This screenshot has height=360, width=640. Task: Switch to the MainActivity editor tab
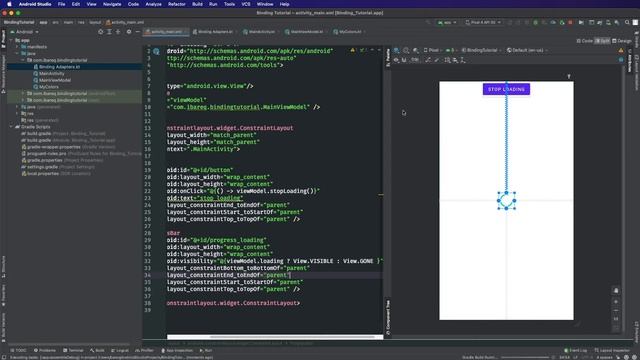click(x=260, y=32)
